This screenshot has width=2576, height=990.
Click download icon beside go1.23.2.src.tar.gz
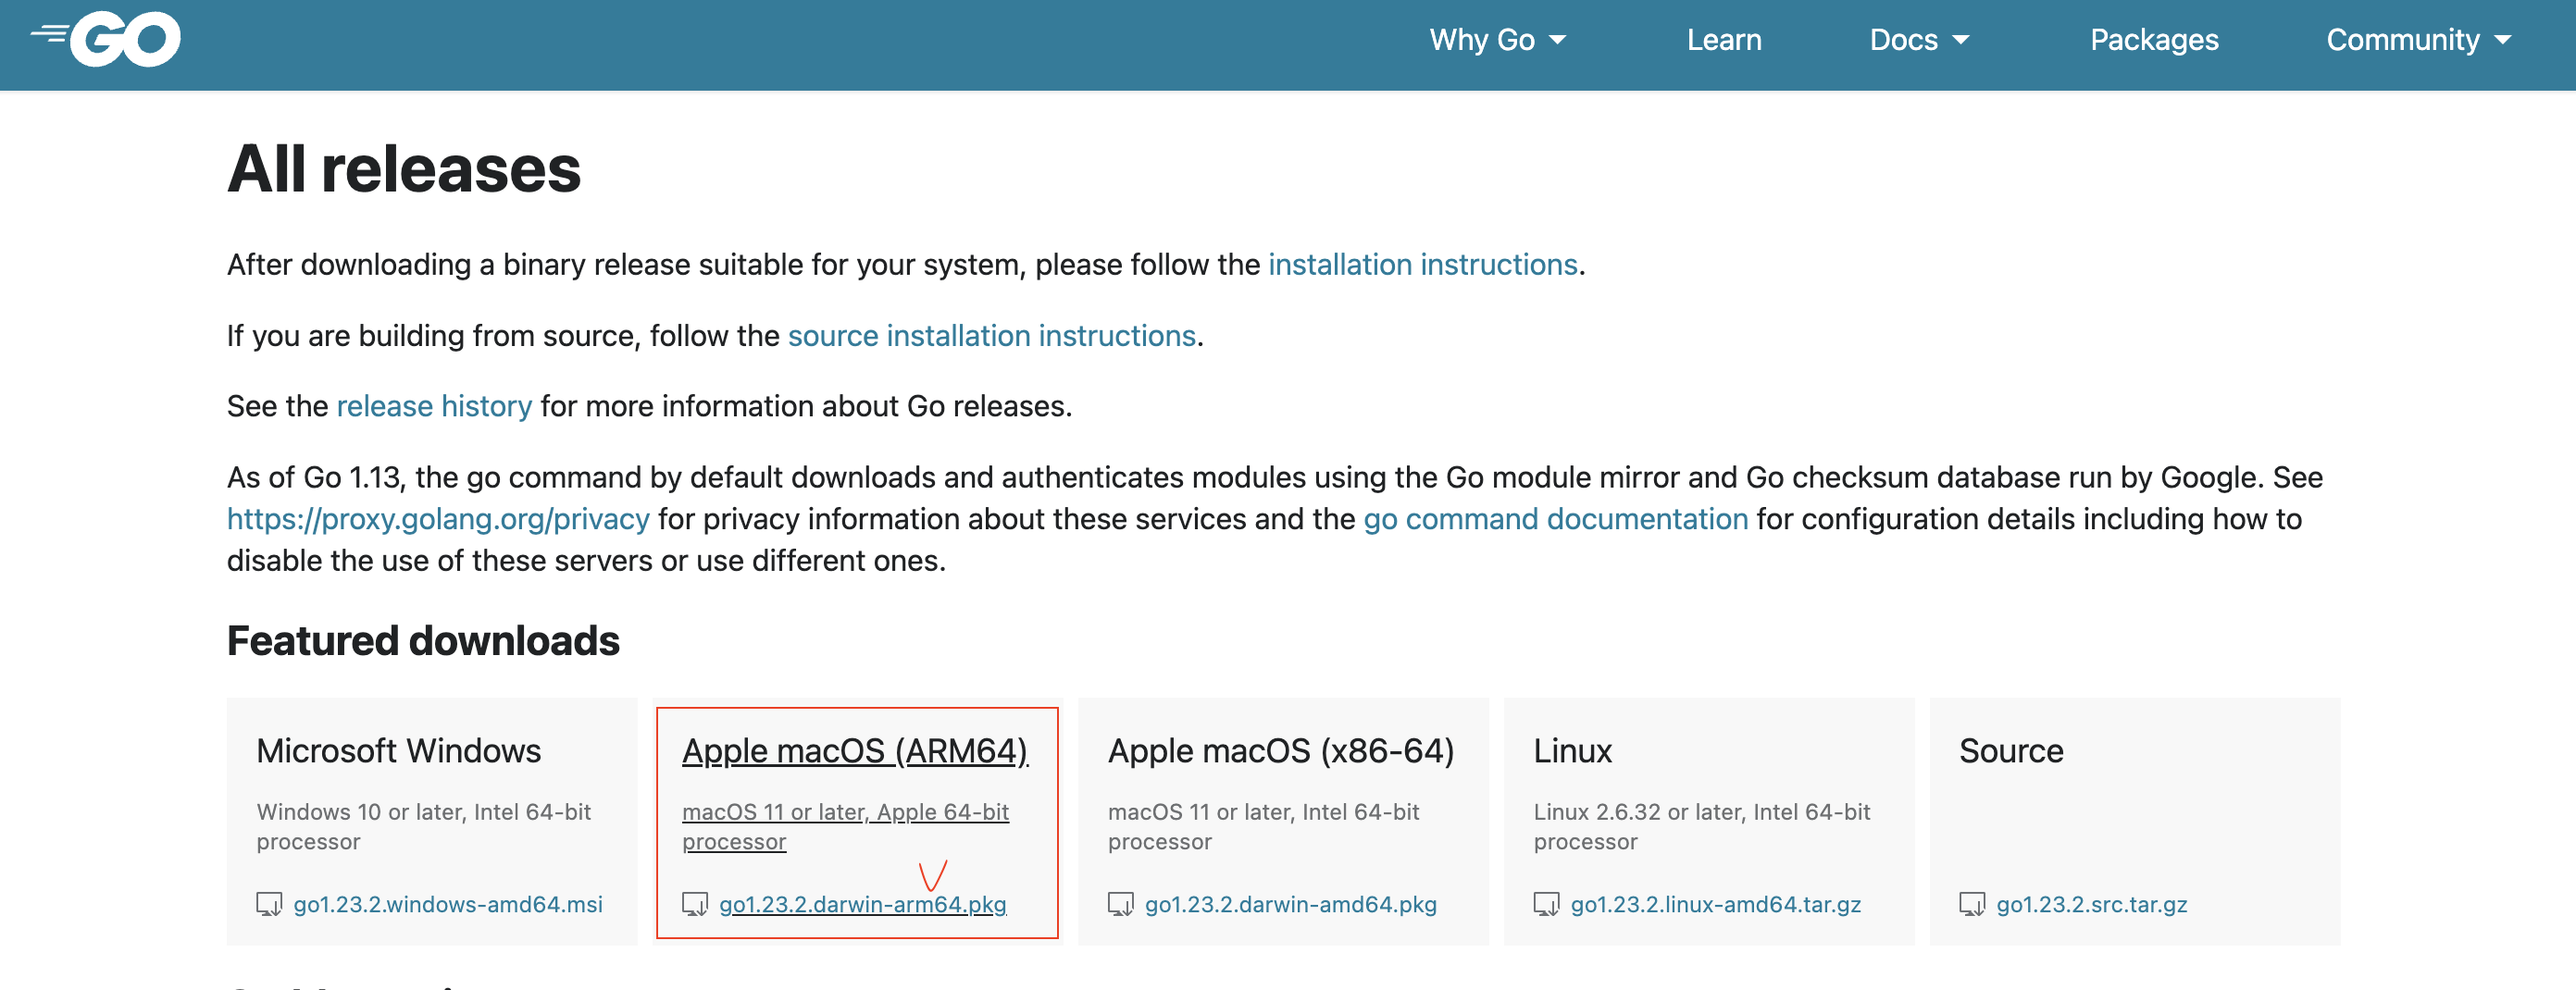[x=1973, y=904]
